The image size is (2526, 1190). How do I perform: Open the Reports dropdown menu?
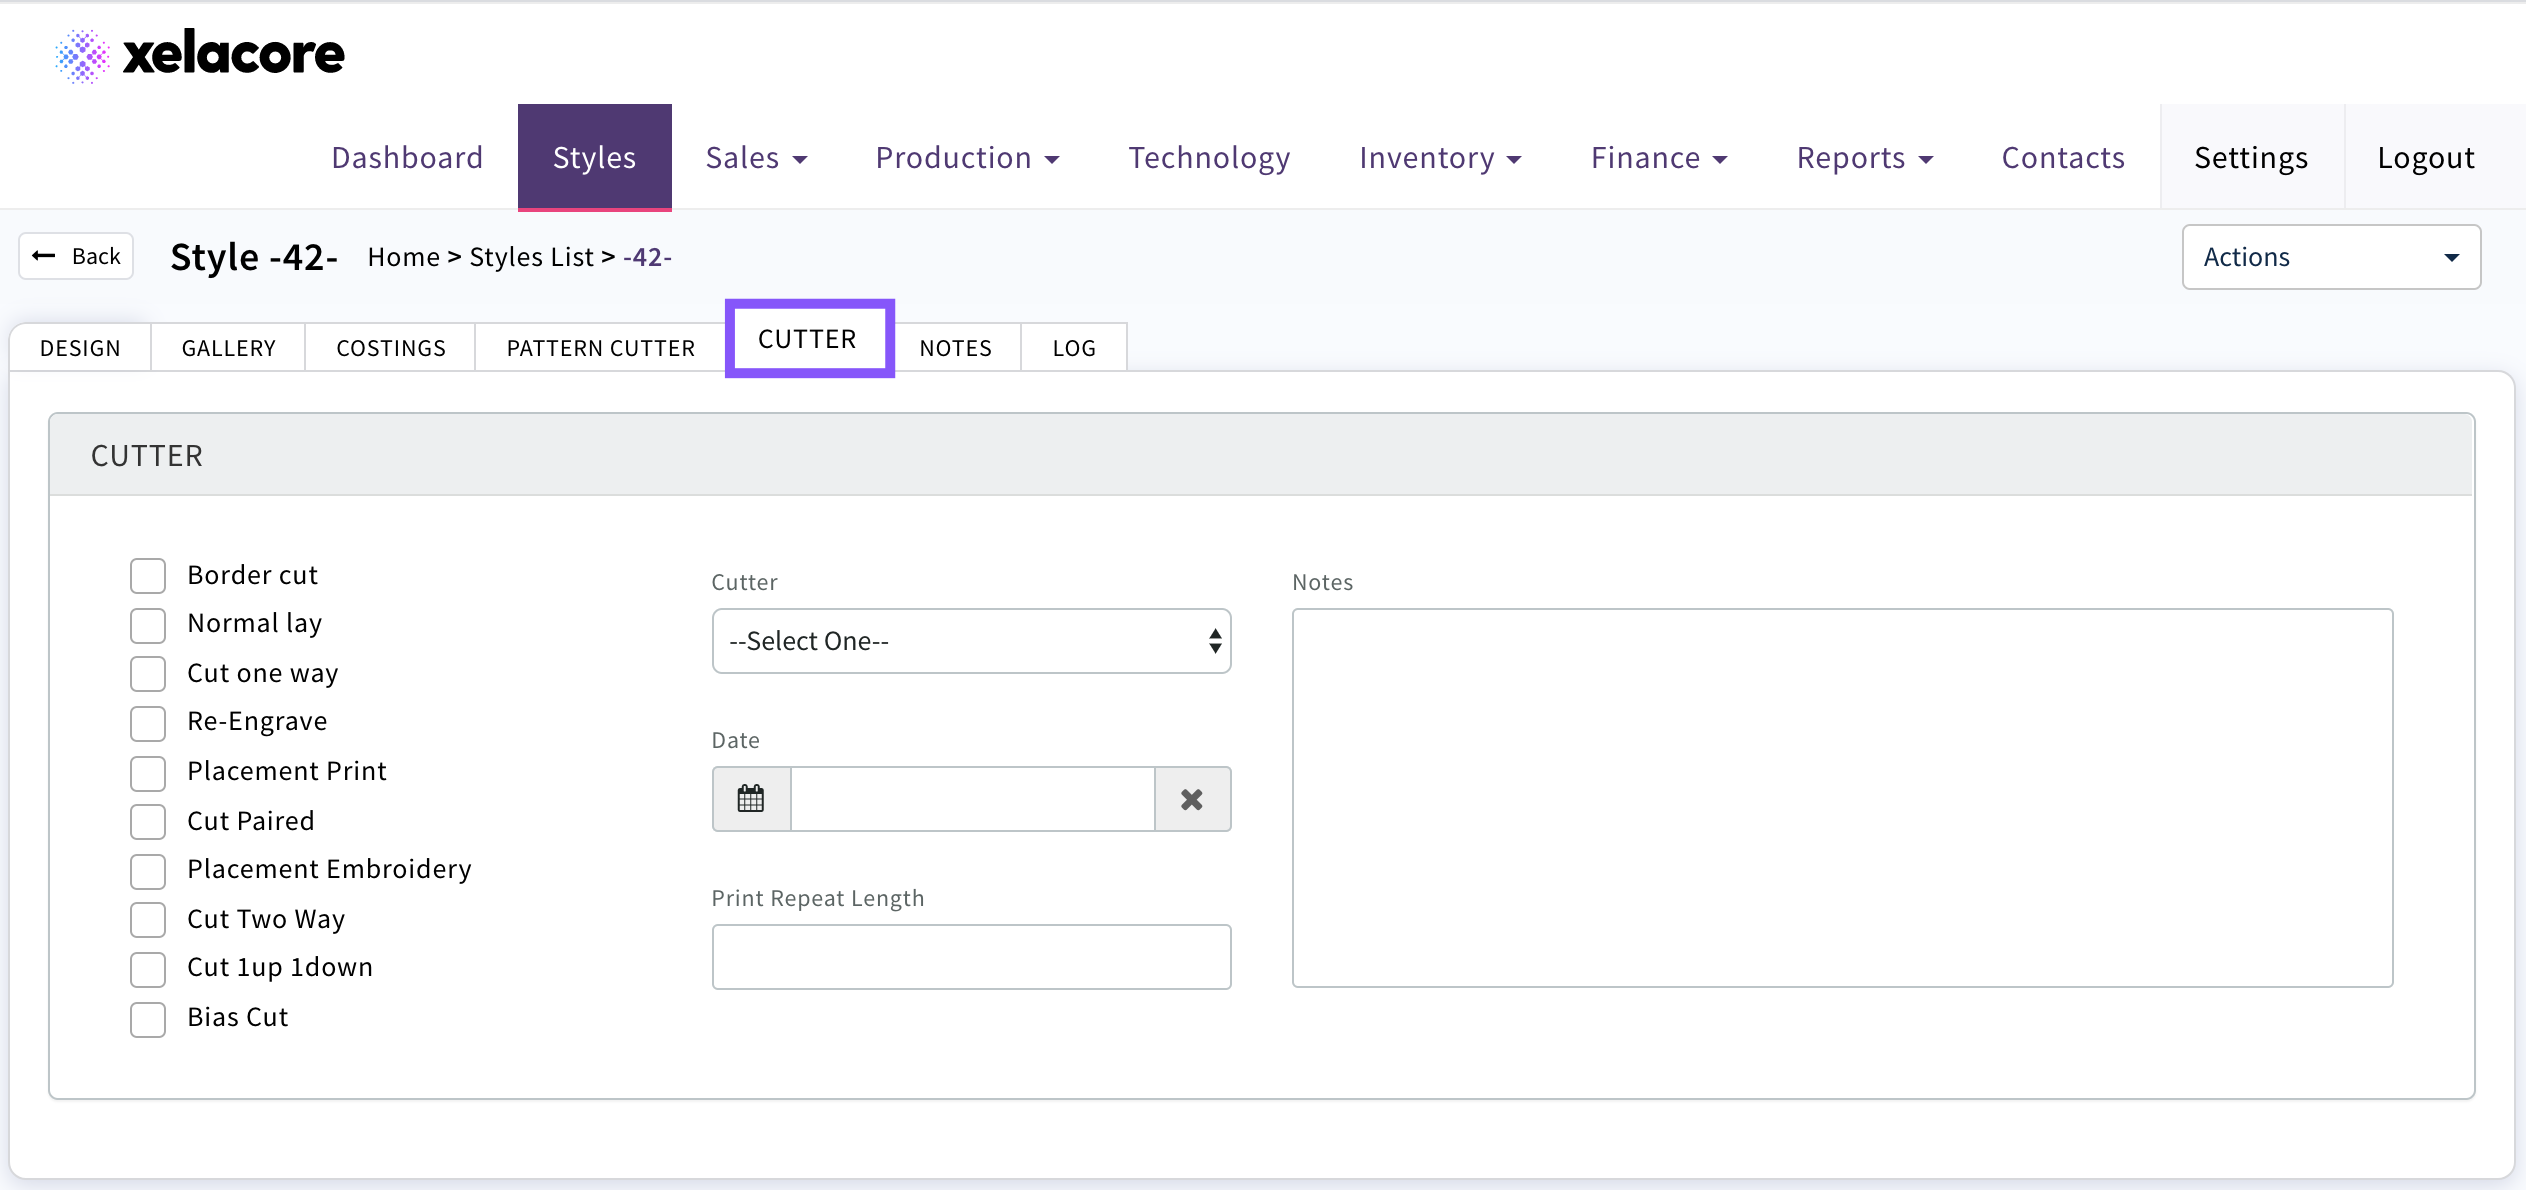pyautogui.click(x=1864, y=158)
